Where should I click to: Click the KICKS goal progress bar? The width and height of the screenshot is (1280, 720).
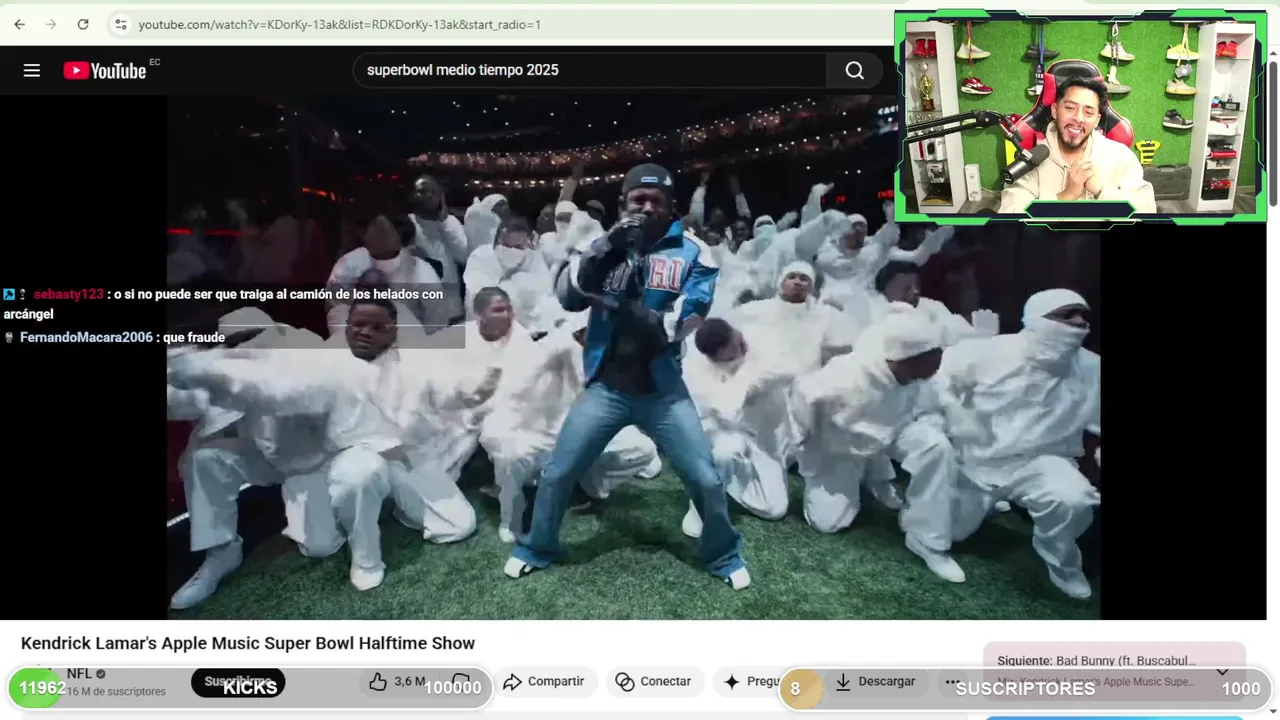click(x=250, y=688)
